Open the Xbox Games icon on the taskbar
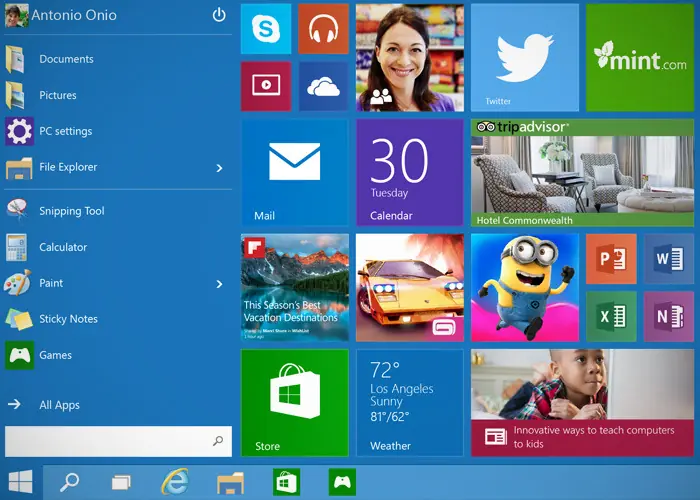 tap(342, 482)
